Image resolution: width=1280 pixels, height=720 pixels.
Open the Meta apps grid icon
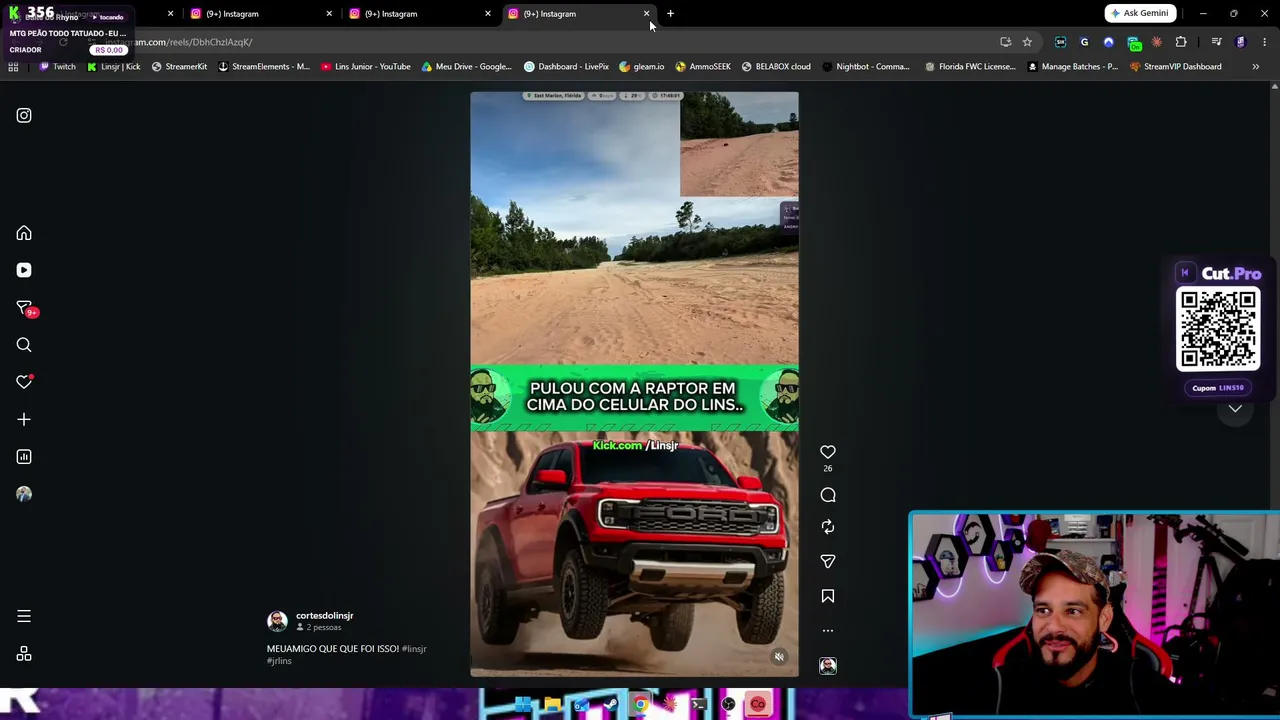click(x=24, y=654)
